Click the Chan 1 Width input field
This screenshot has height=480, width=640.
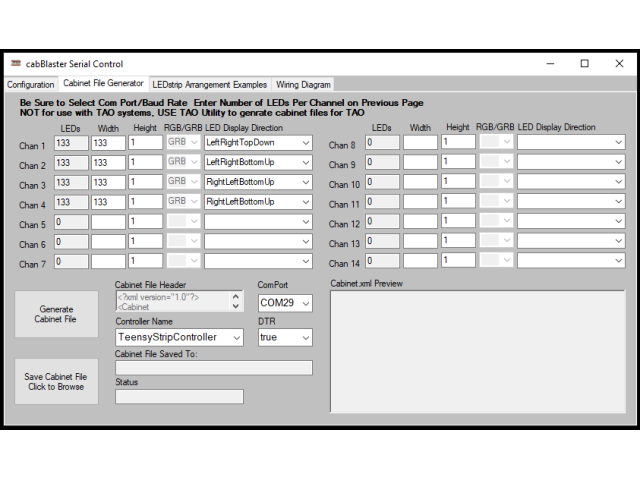[107, 143]
